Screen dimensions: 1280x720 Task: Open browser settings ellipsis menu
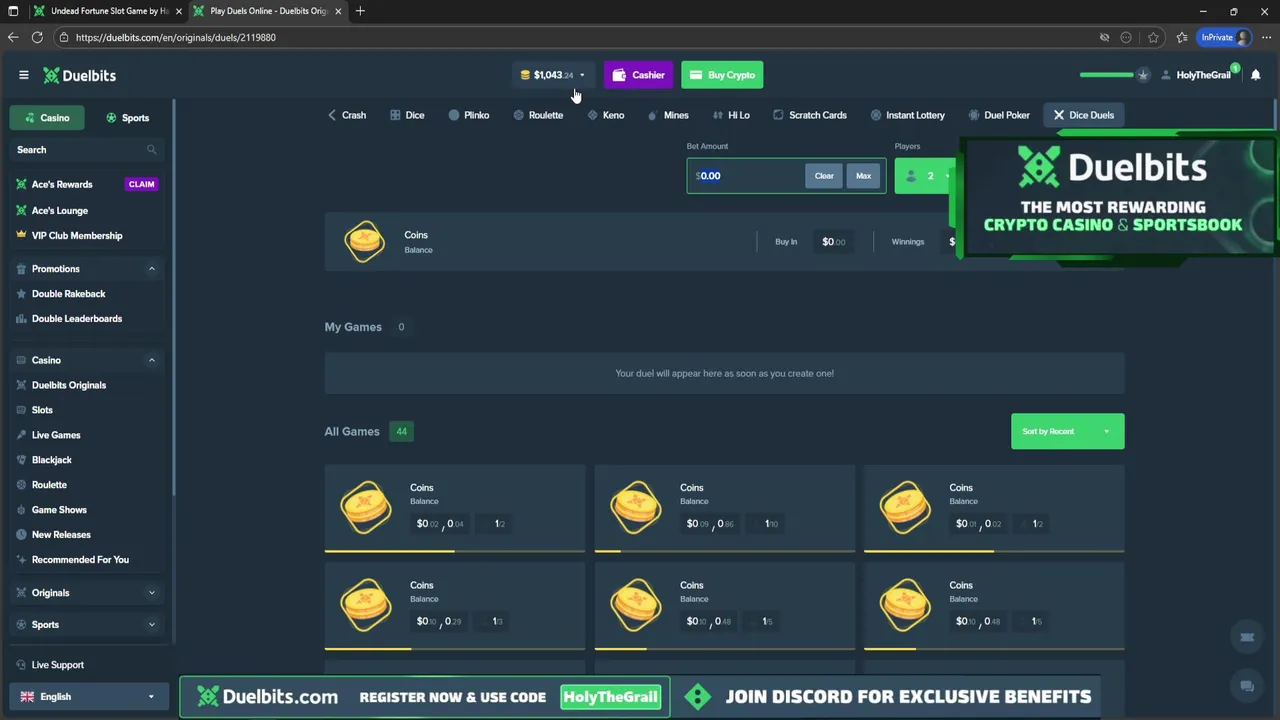pos(1266,37)
